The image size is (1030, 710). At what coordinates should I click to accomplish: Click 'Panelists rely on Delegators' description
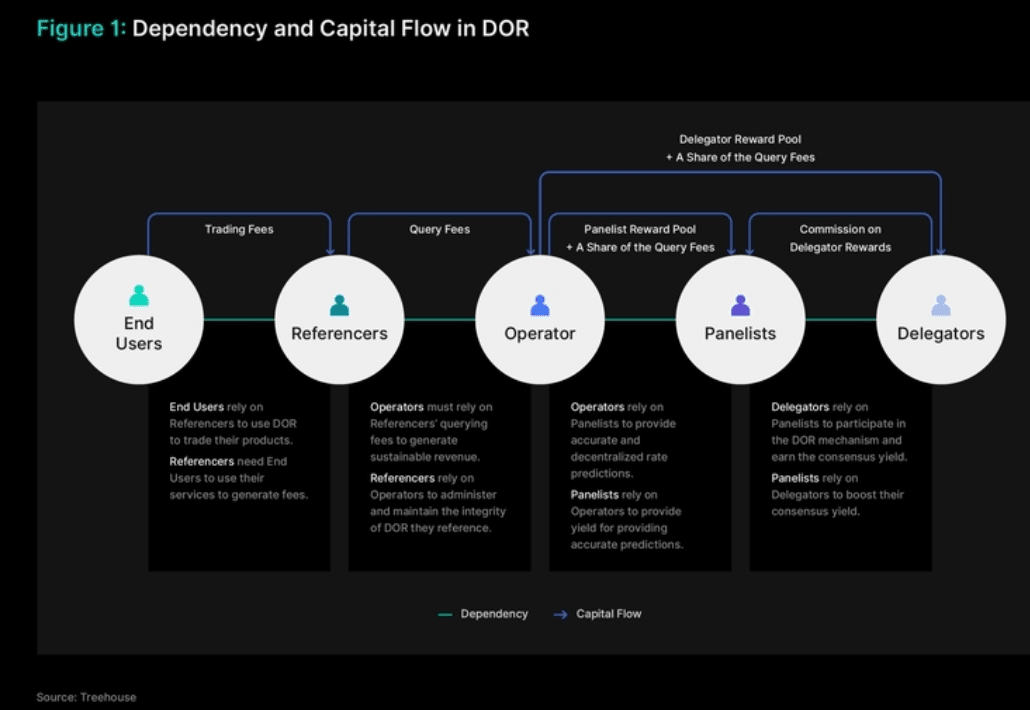pyautogui.click(x=838, y=495)
